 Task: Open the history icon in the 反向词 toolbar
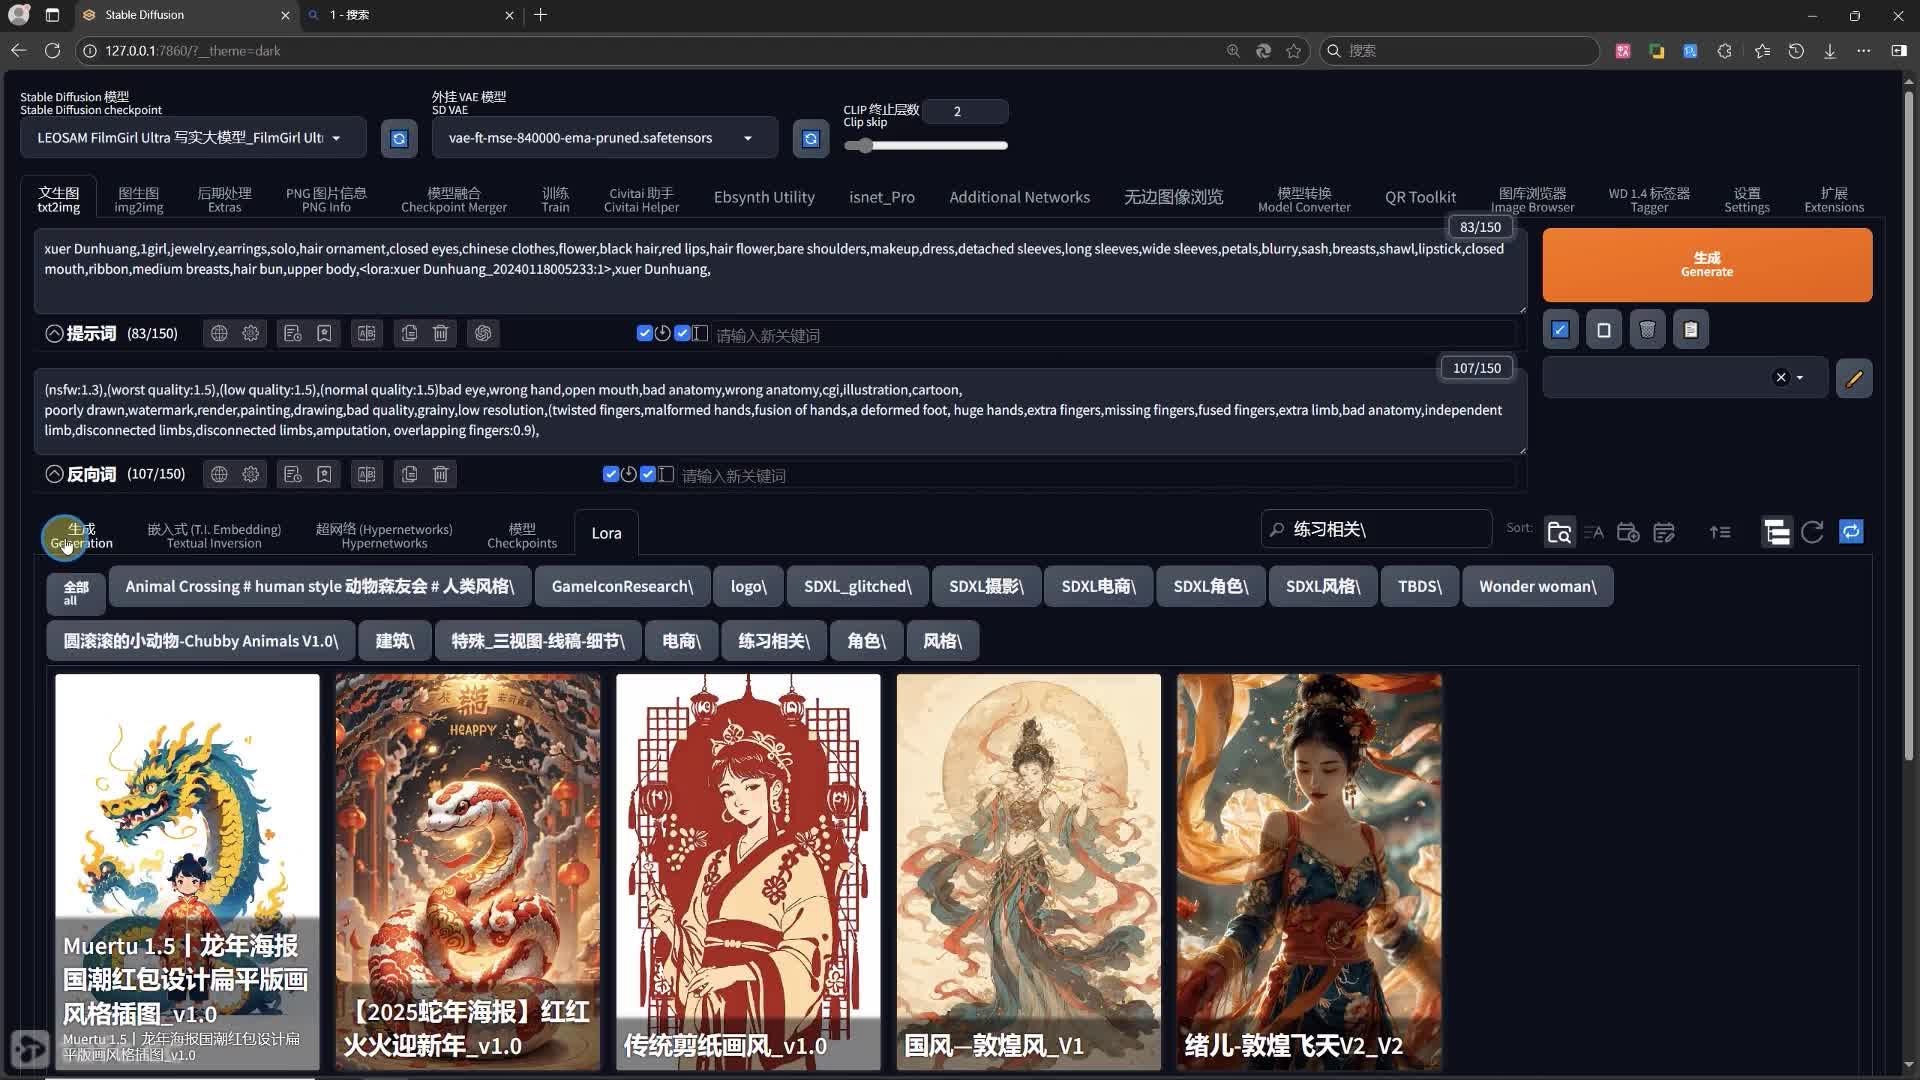click(292, 474)
